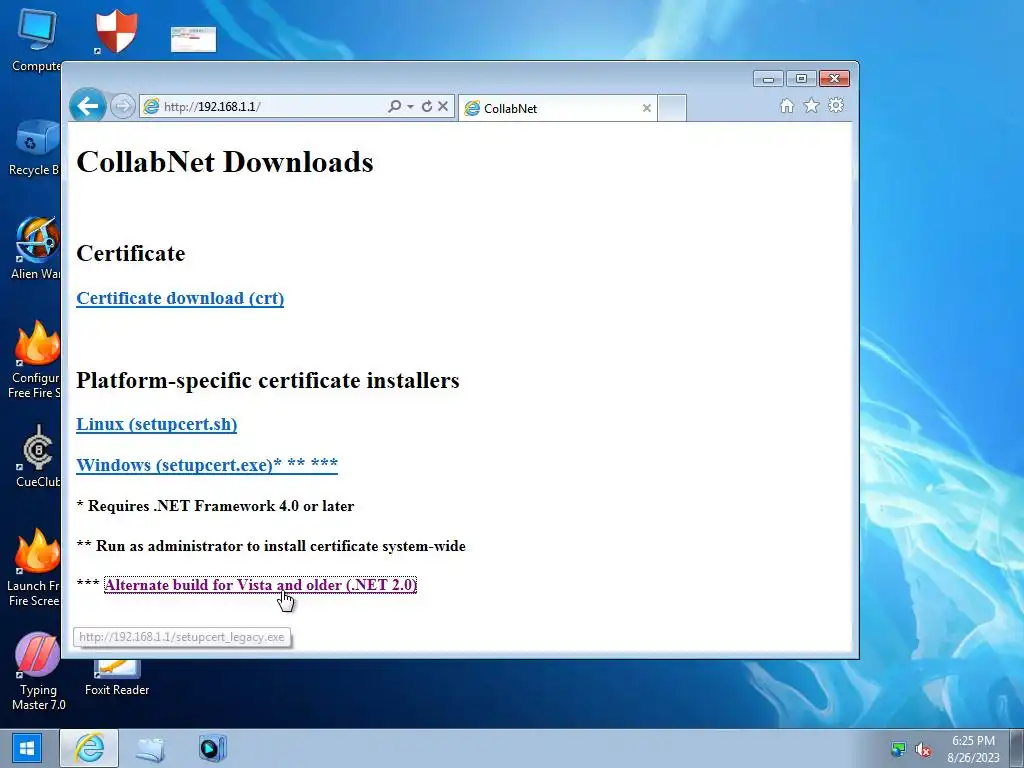
Task: Open the File Explorer taskbar icon
Action: point(151,748)
